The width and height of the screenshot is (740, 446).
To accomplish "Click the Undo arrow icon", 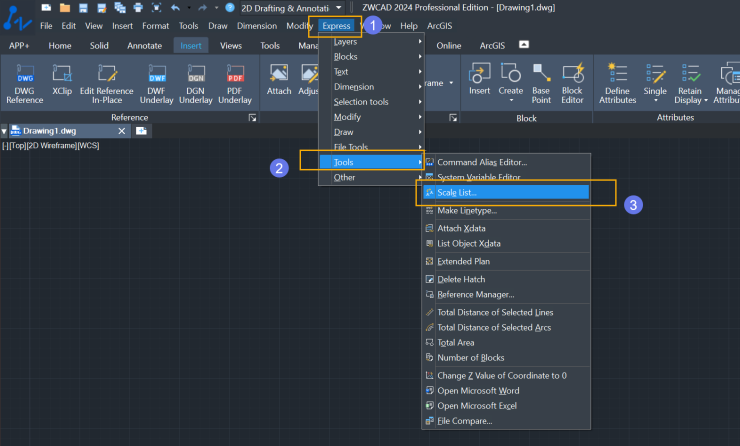I will coord(175,8).
